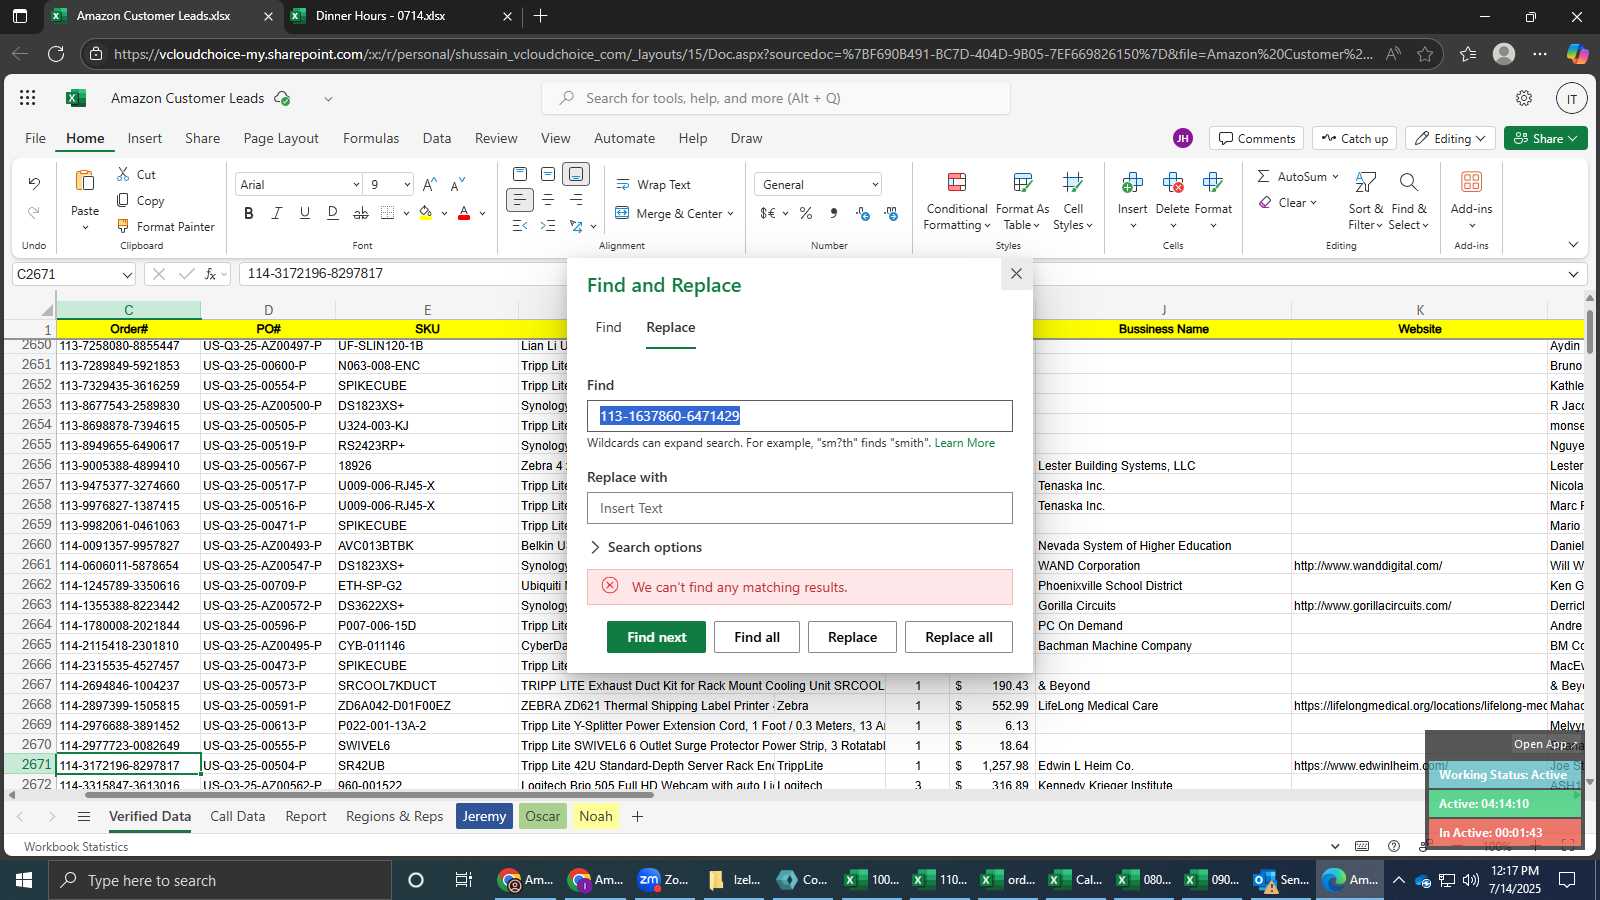Screen dimensions: 1600x900
Task: Click the decrease indent icon
Action: 520,226
